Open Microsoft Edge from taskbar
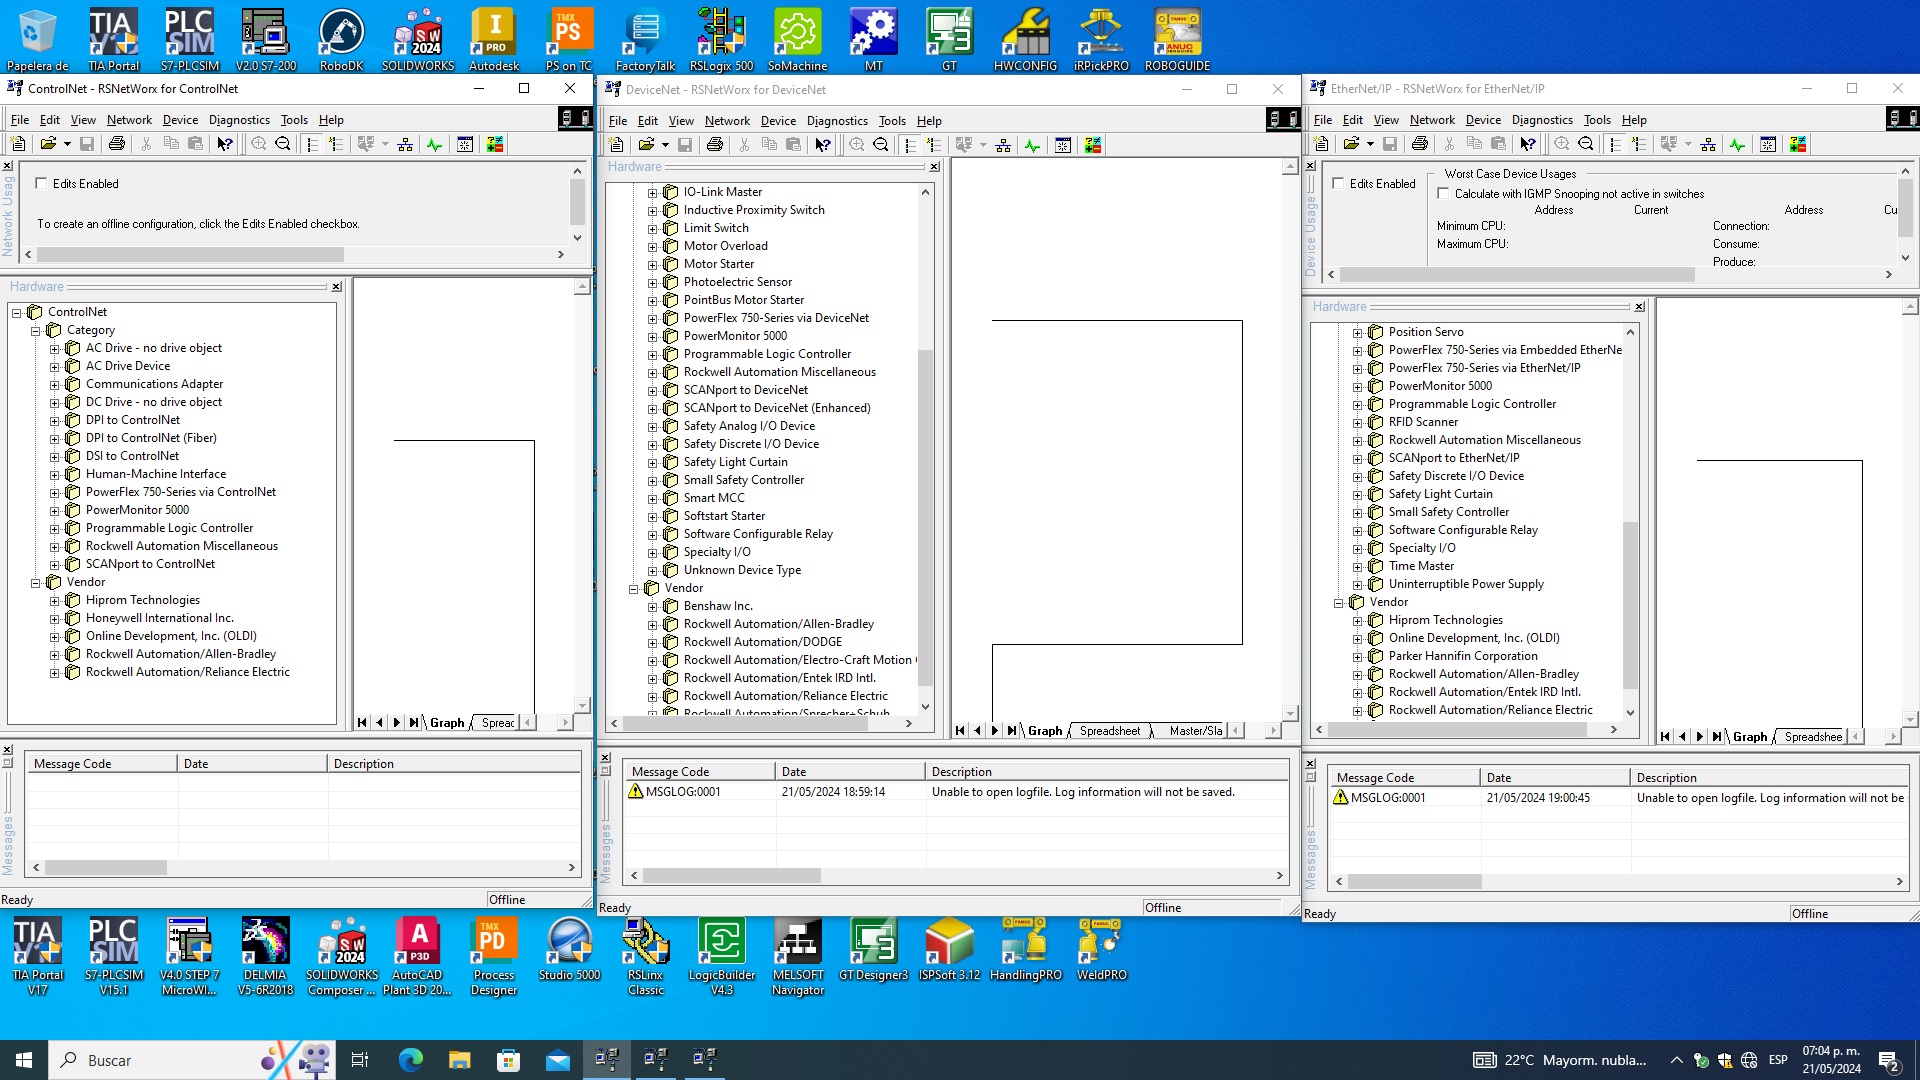Screen dimensions: 1920x1080 pyautogui.click(x=410, y=1060)
